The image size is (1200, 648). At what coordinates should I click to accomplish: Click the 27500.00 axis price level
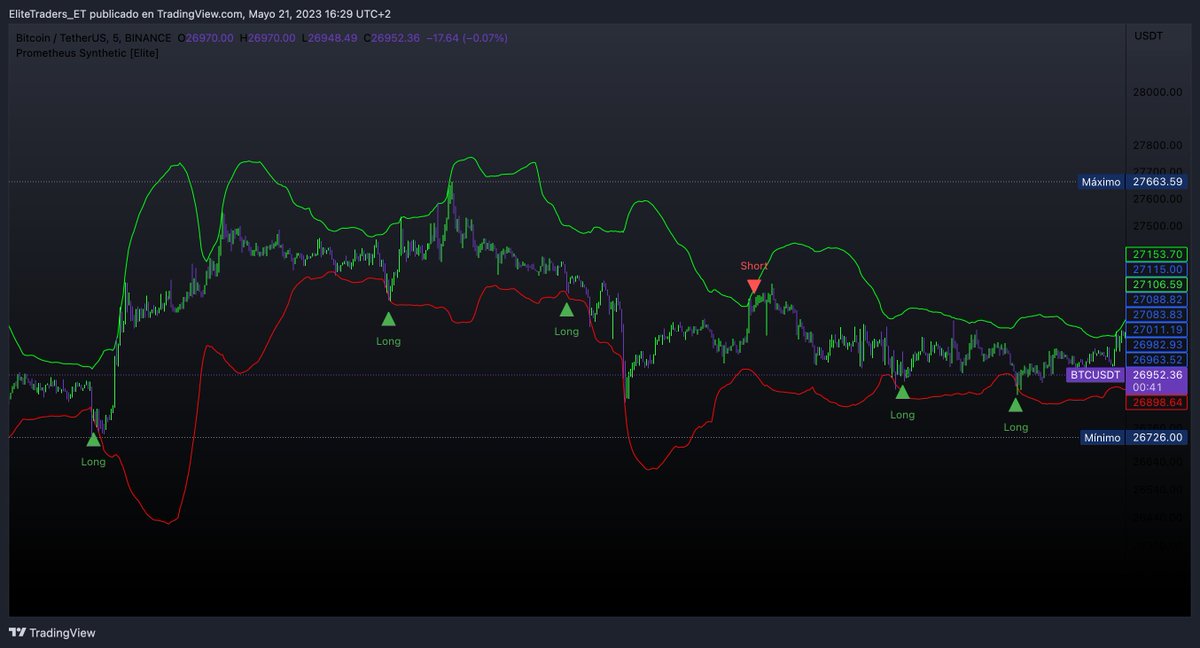1158,226
